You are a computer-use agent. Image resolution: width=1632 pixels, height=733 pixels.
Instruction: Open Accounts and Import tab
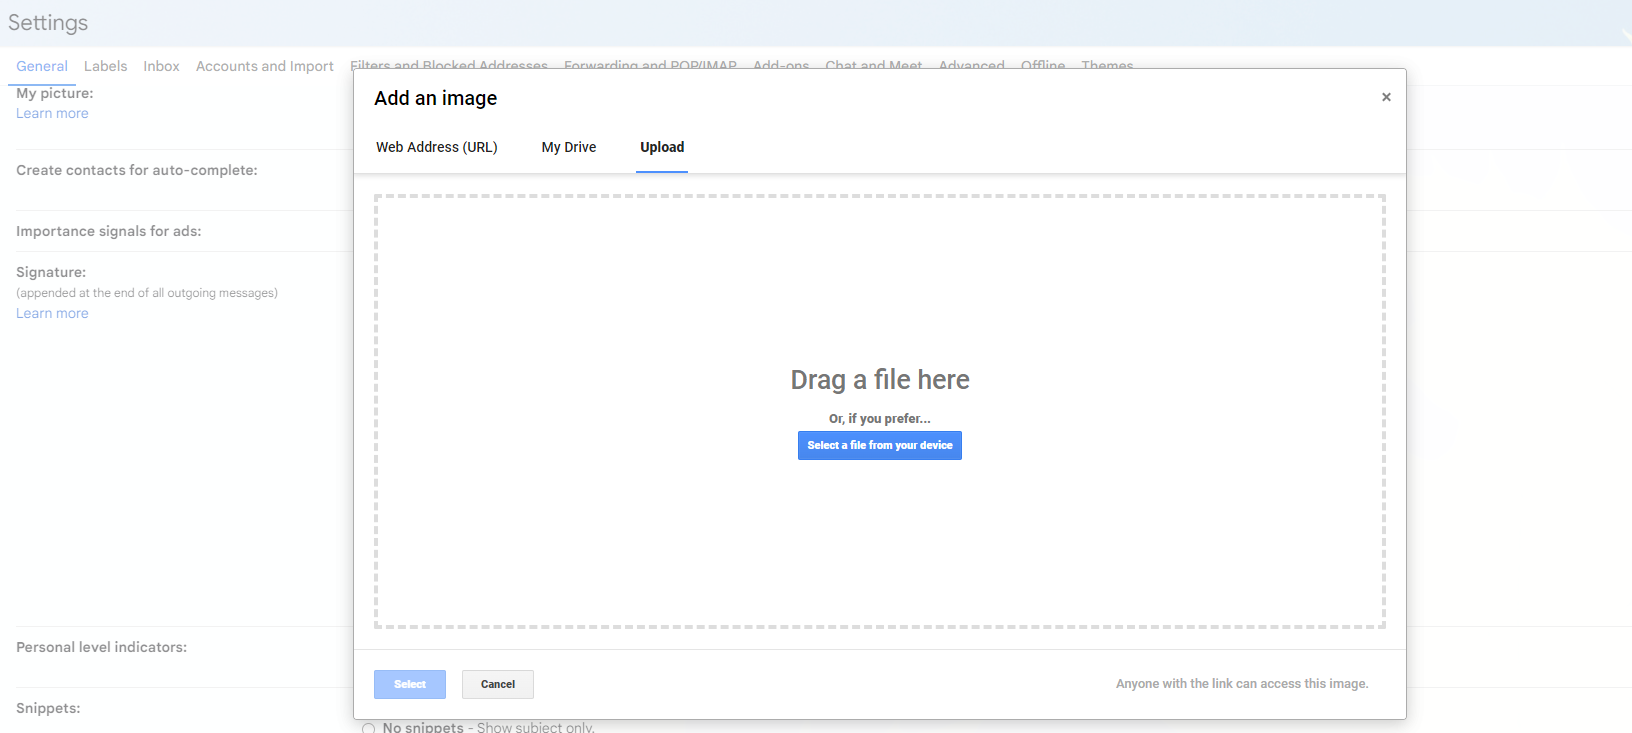[x=264, y=66]
